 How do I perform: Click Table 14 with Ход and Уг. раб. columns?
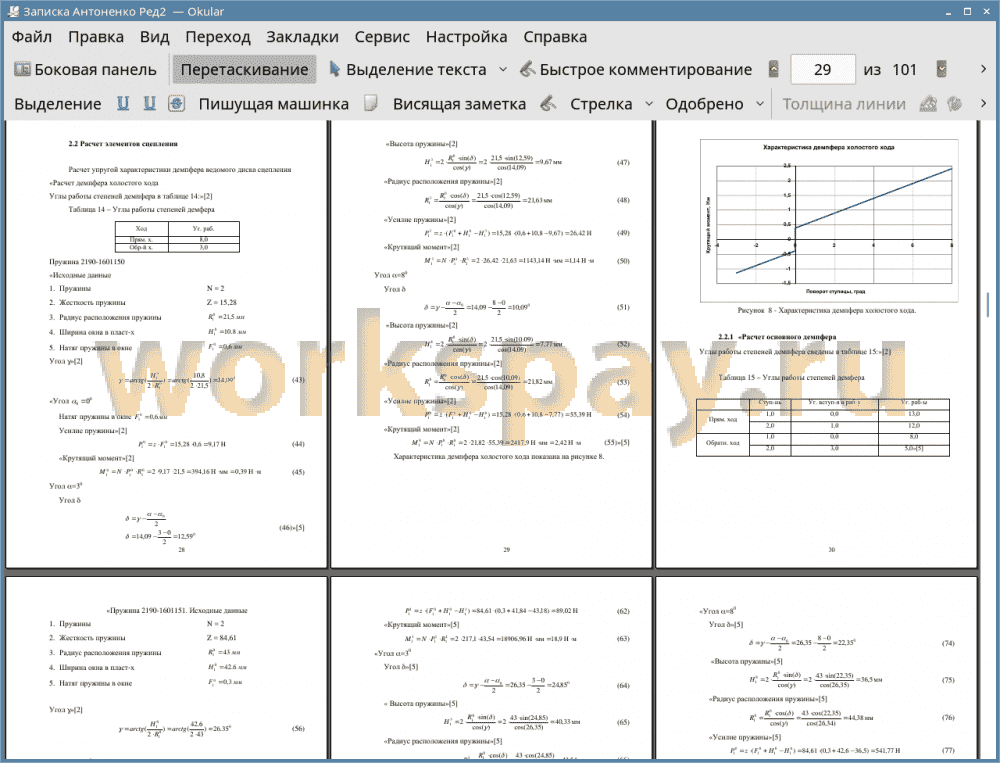click(x=177, y=236)
